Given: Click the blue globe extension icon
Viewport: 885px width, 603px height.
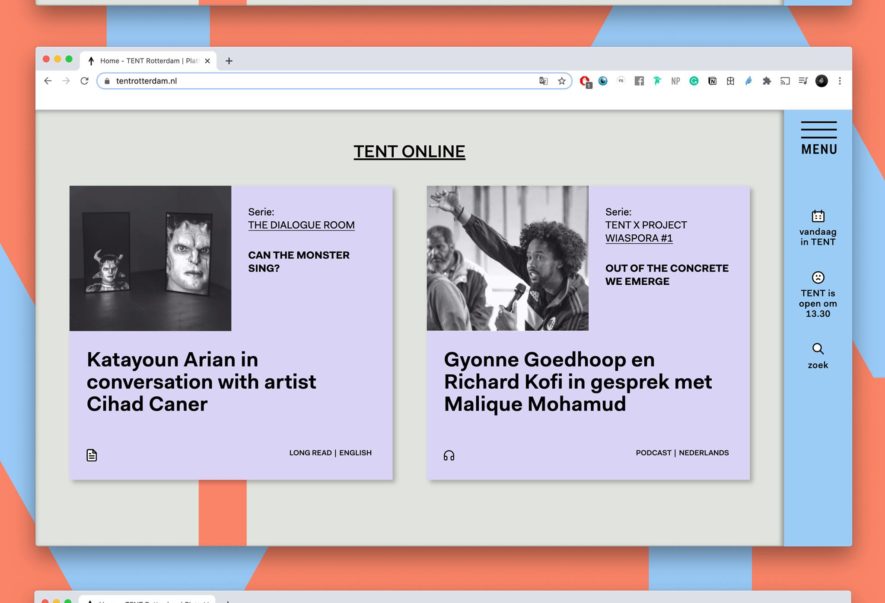Looking at the screenshot, I should coord(603,81).
